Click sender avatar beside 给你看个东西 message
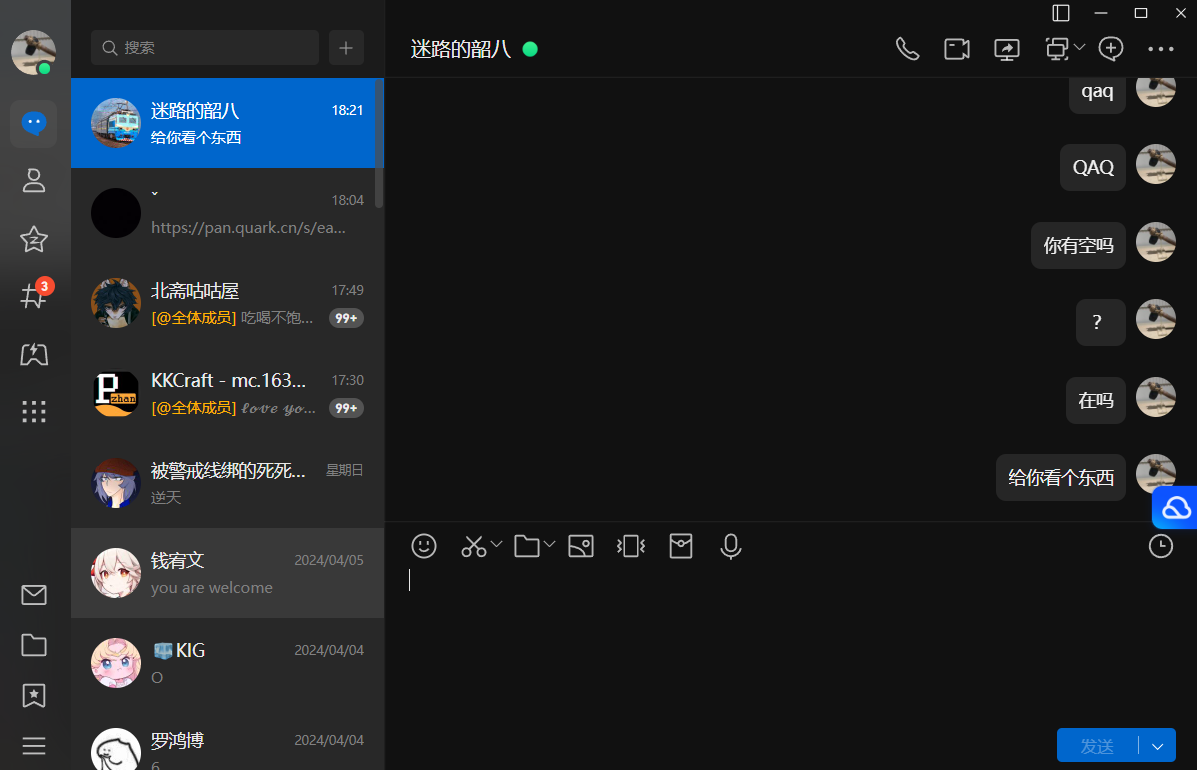This screenshot has width=1197, height=770. tap(1156, 474)
